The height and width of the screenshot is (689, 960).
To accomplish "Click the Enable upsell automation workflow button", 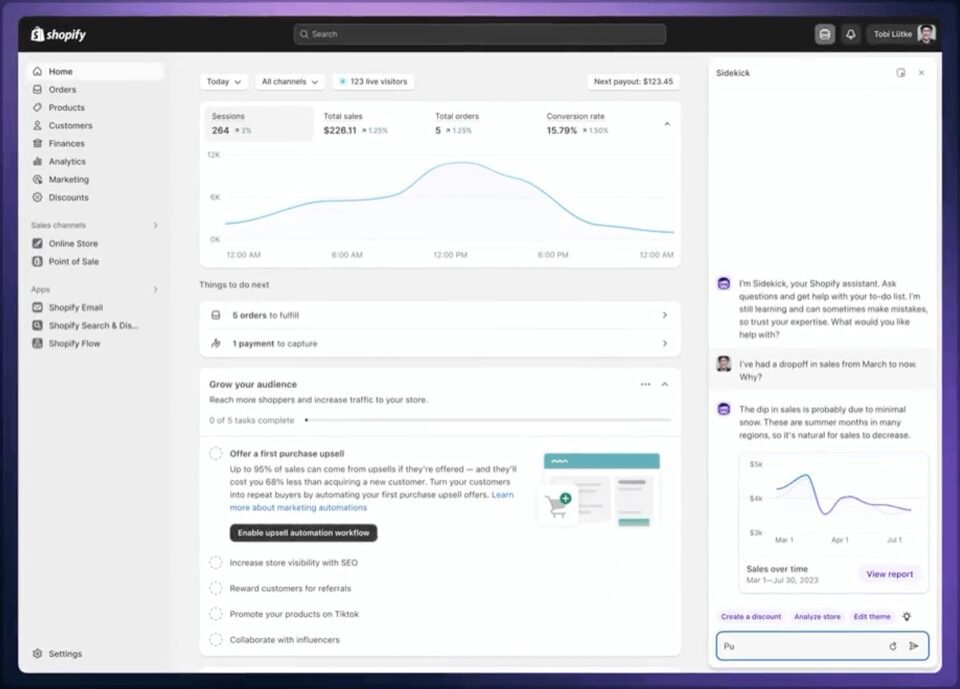I will tap(303, 532).
